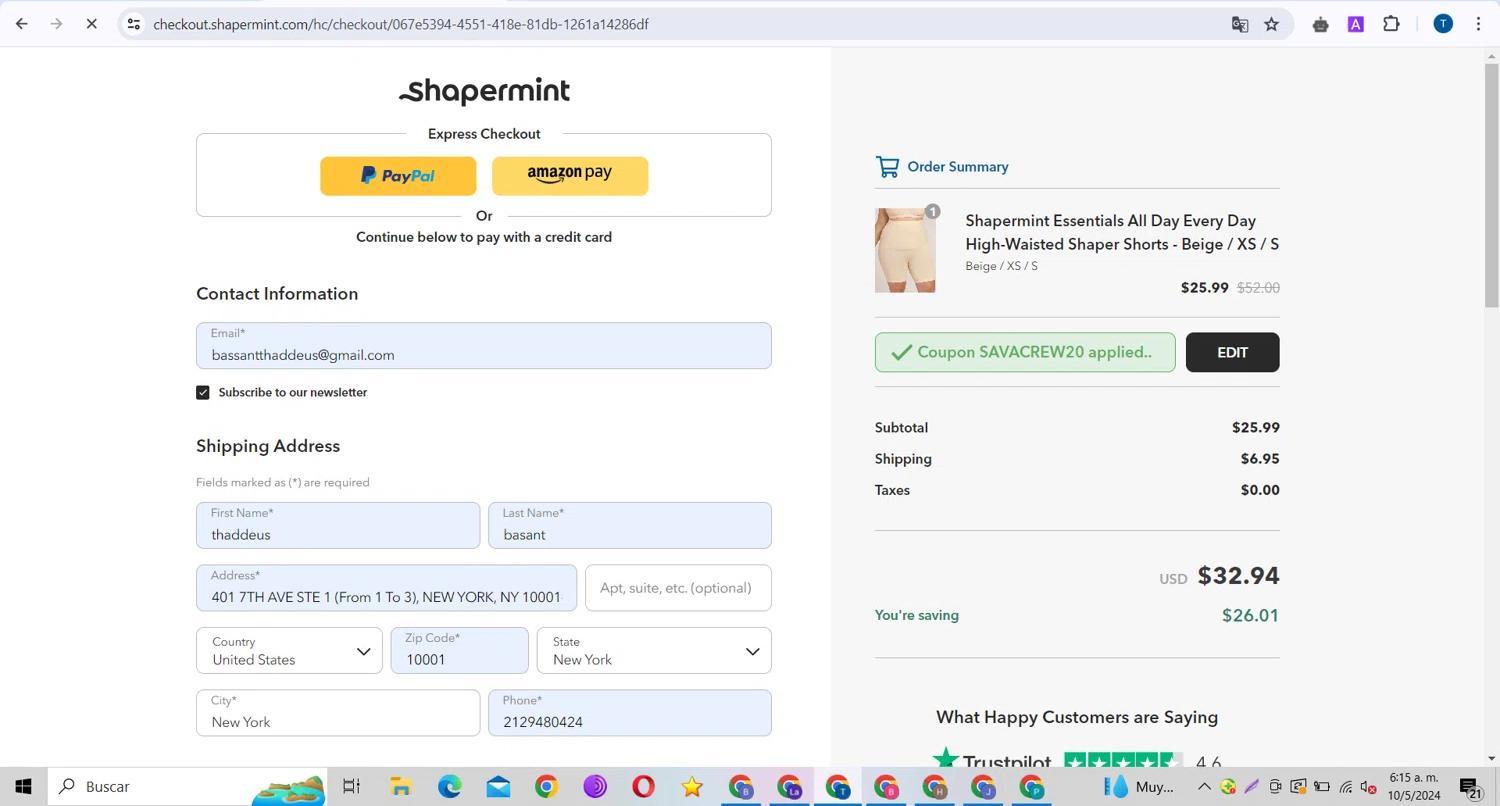The height and width of the screenshot is (806, 1500).
Task: Click EDIT to change the coupon
Action: coord(1232,353)
